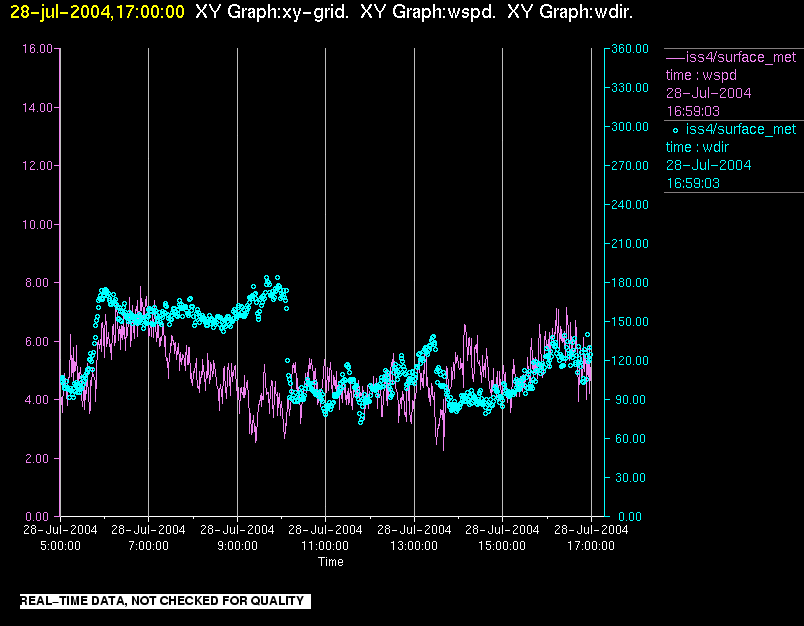Click left axis label 16.00
804x626 pixels.
[37, 49]
